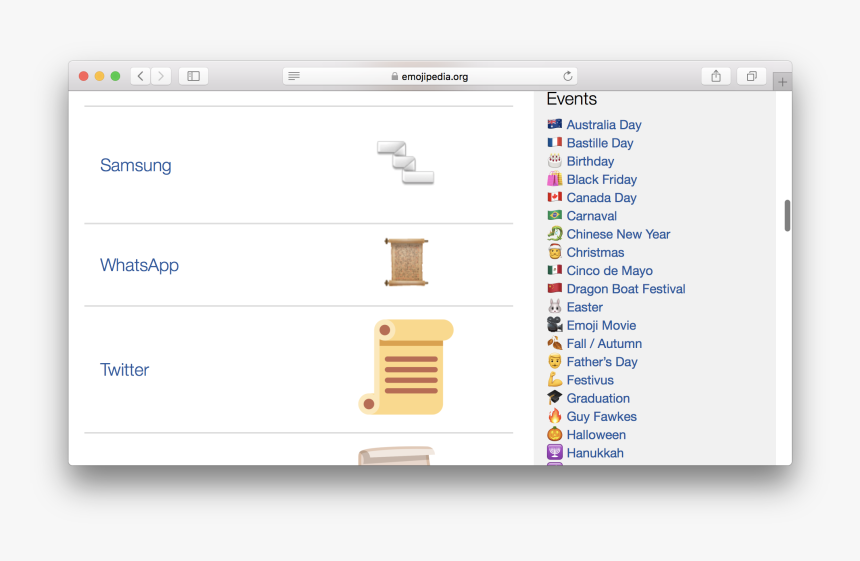The width and height of the screenshot is (860, 561).
Task: Toggle the Safari sidebar button
Action: [x=194, y=76]
